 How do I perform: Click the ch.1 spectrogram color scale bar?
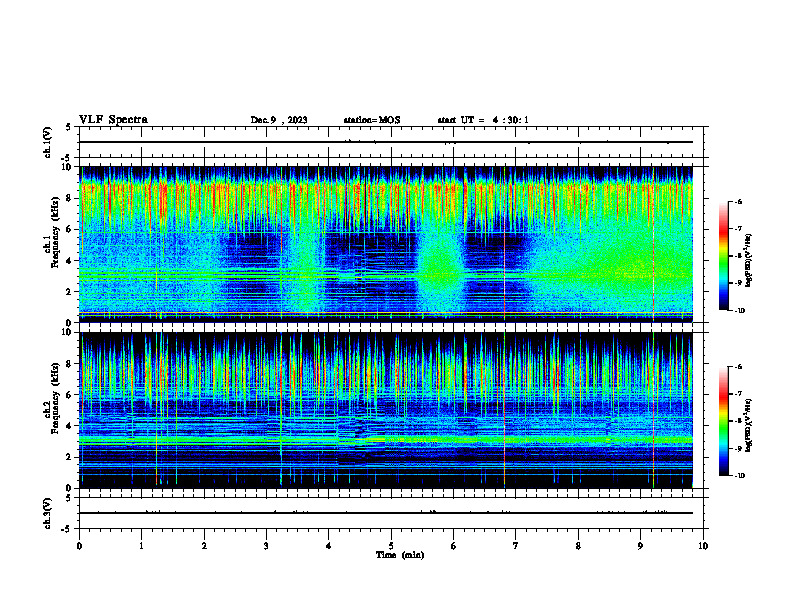click(x=724, y=256)
